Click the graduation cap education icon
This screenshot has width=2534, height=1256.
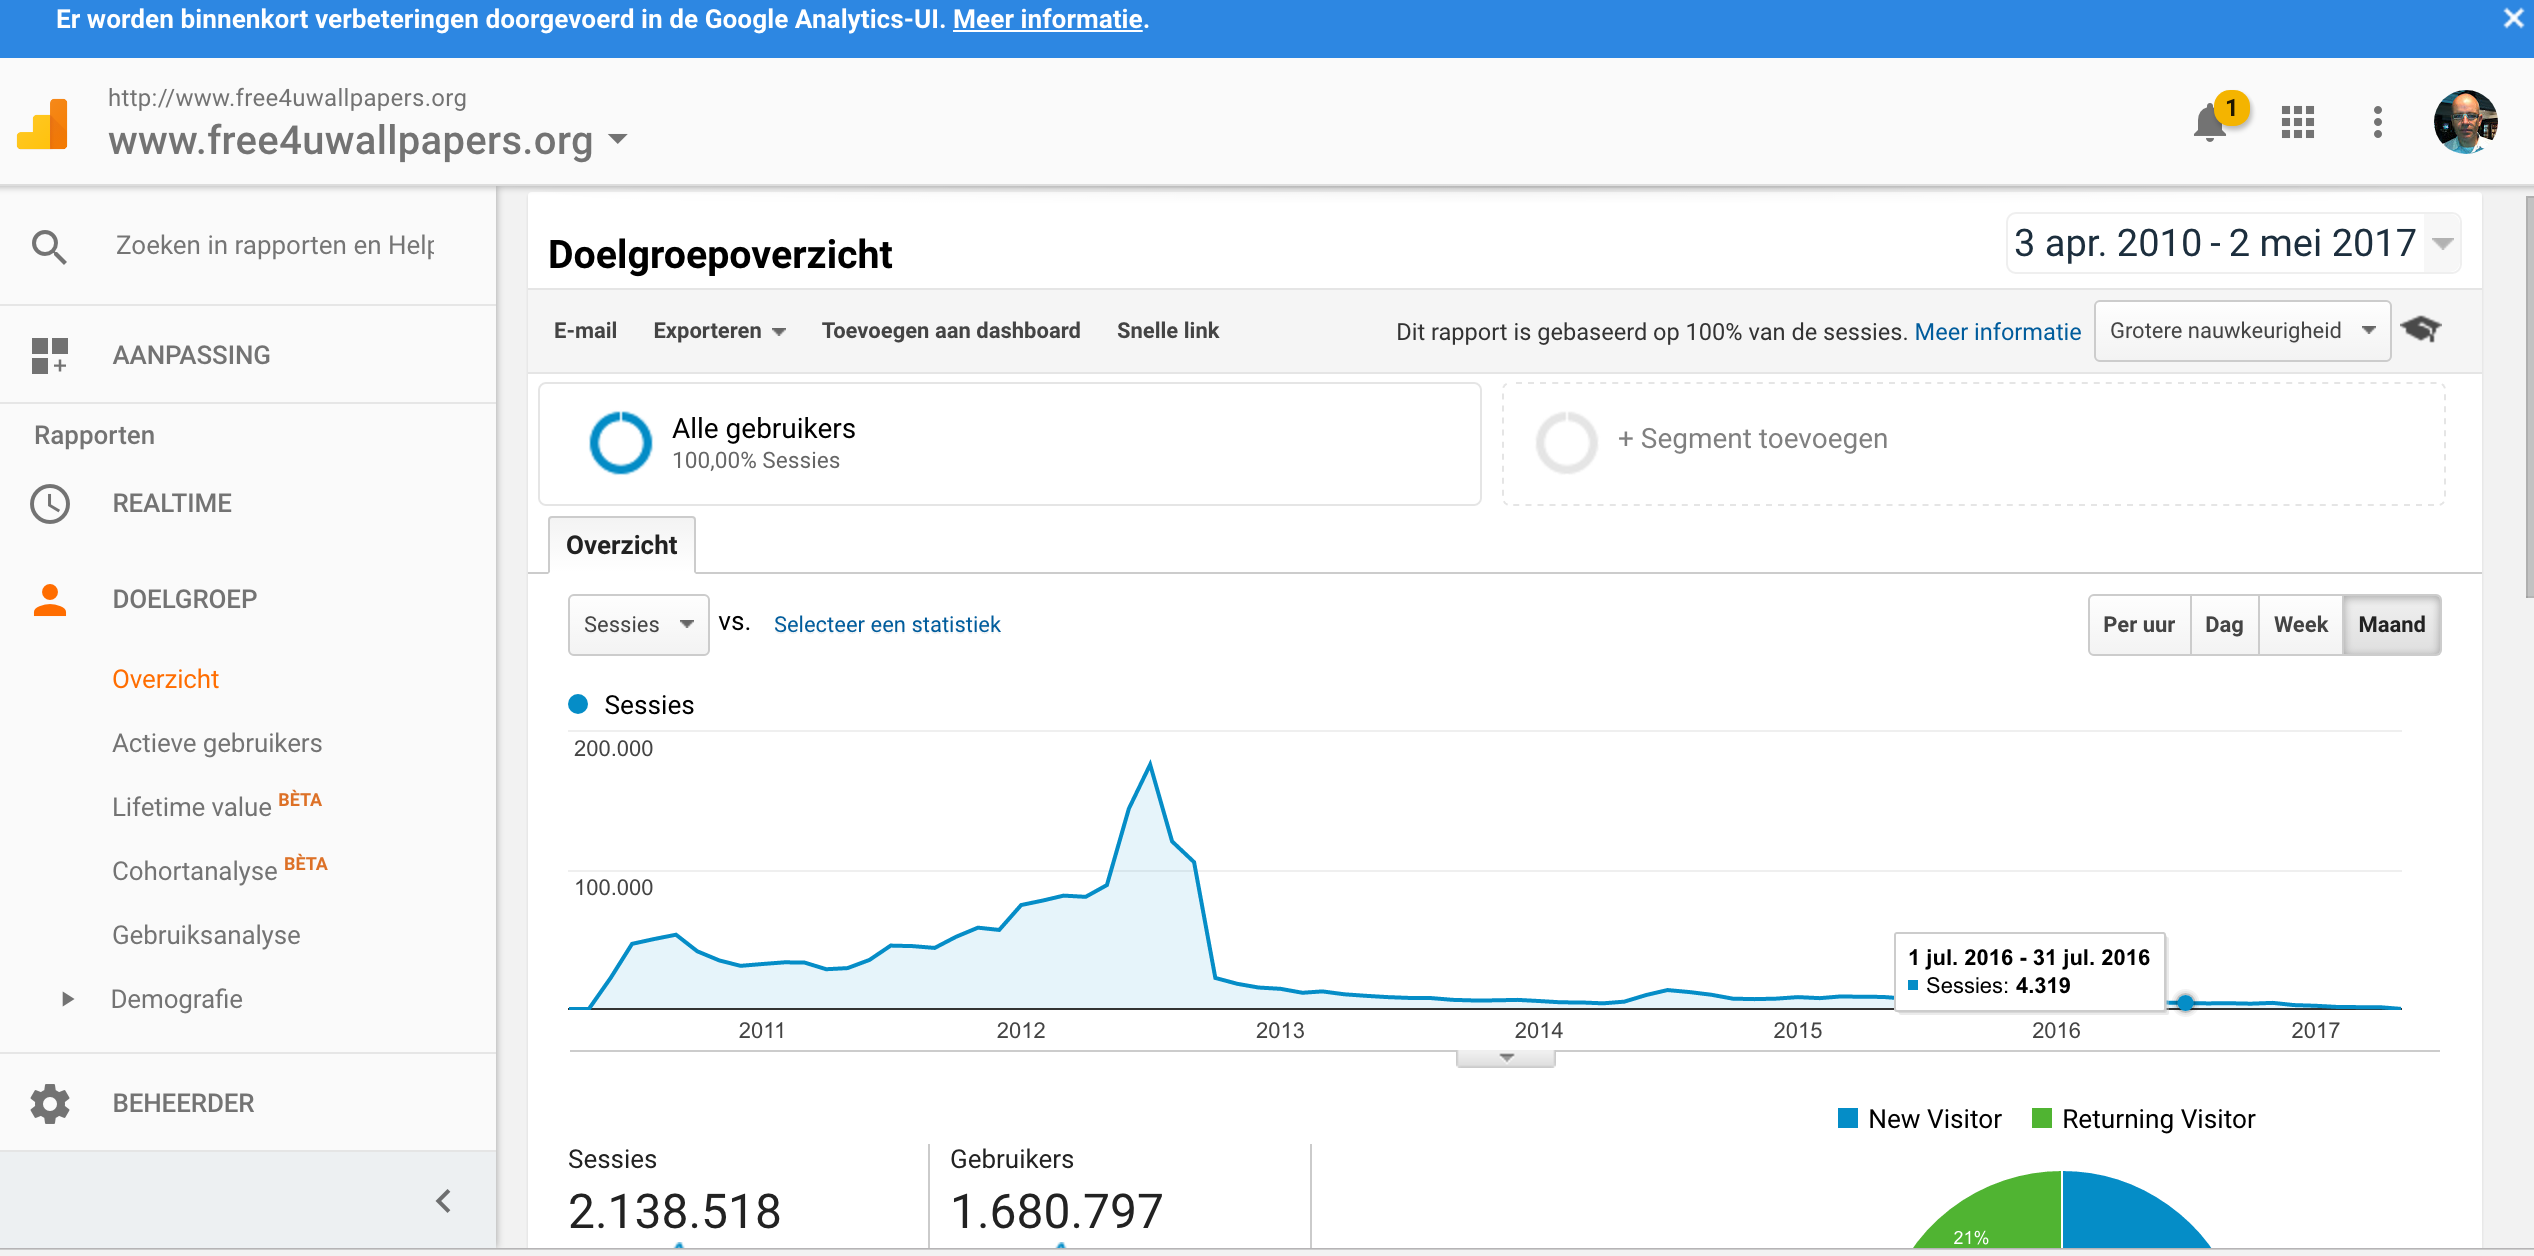[x=2421, y=329]
